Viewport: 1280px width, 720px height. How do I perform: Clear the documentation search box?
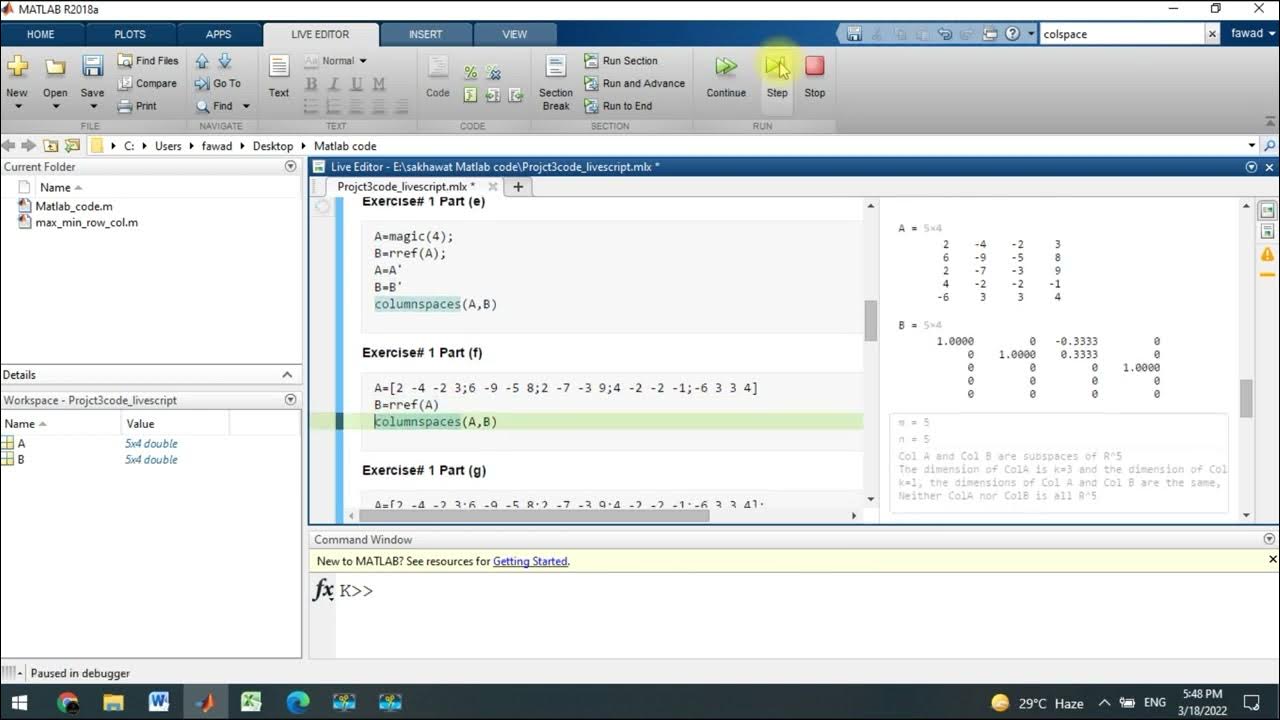pyautogui.click(x=1212, y=34)
